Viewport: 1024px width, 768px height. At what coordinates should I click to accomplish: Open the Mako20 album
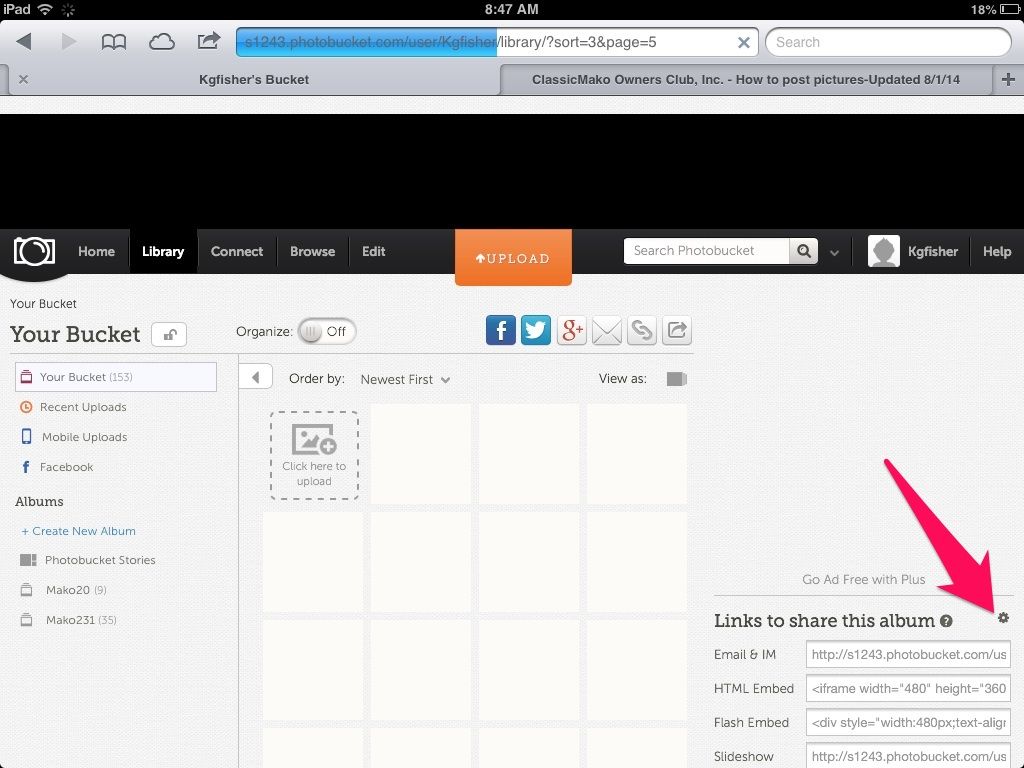click(x=76, y=590)
